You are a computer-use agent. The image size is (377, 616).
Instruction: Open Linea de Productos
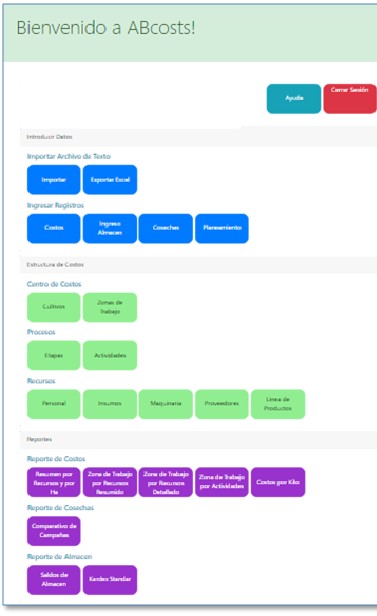pyautogui.click(x=278, y=404)
